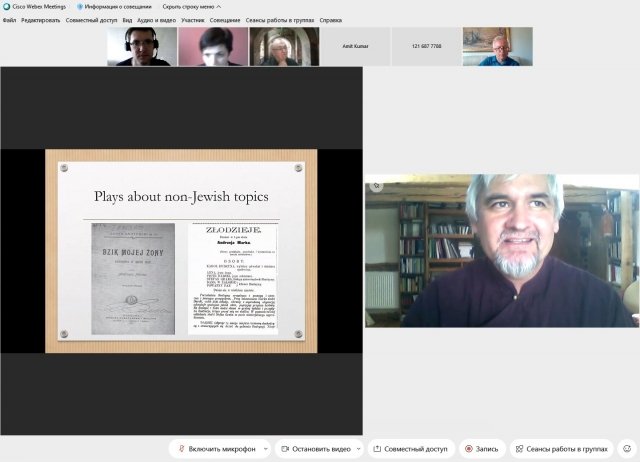This screenshot has height=462, width=640.
Task: Expand the video options arrow
Action: 358,449
